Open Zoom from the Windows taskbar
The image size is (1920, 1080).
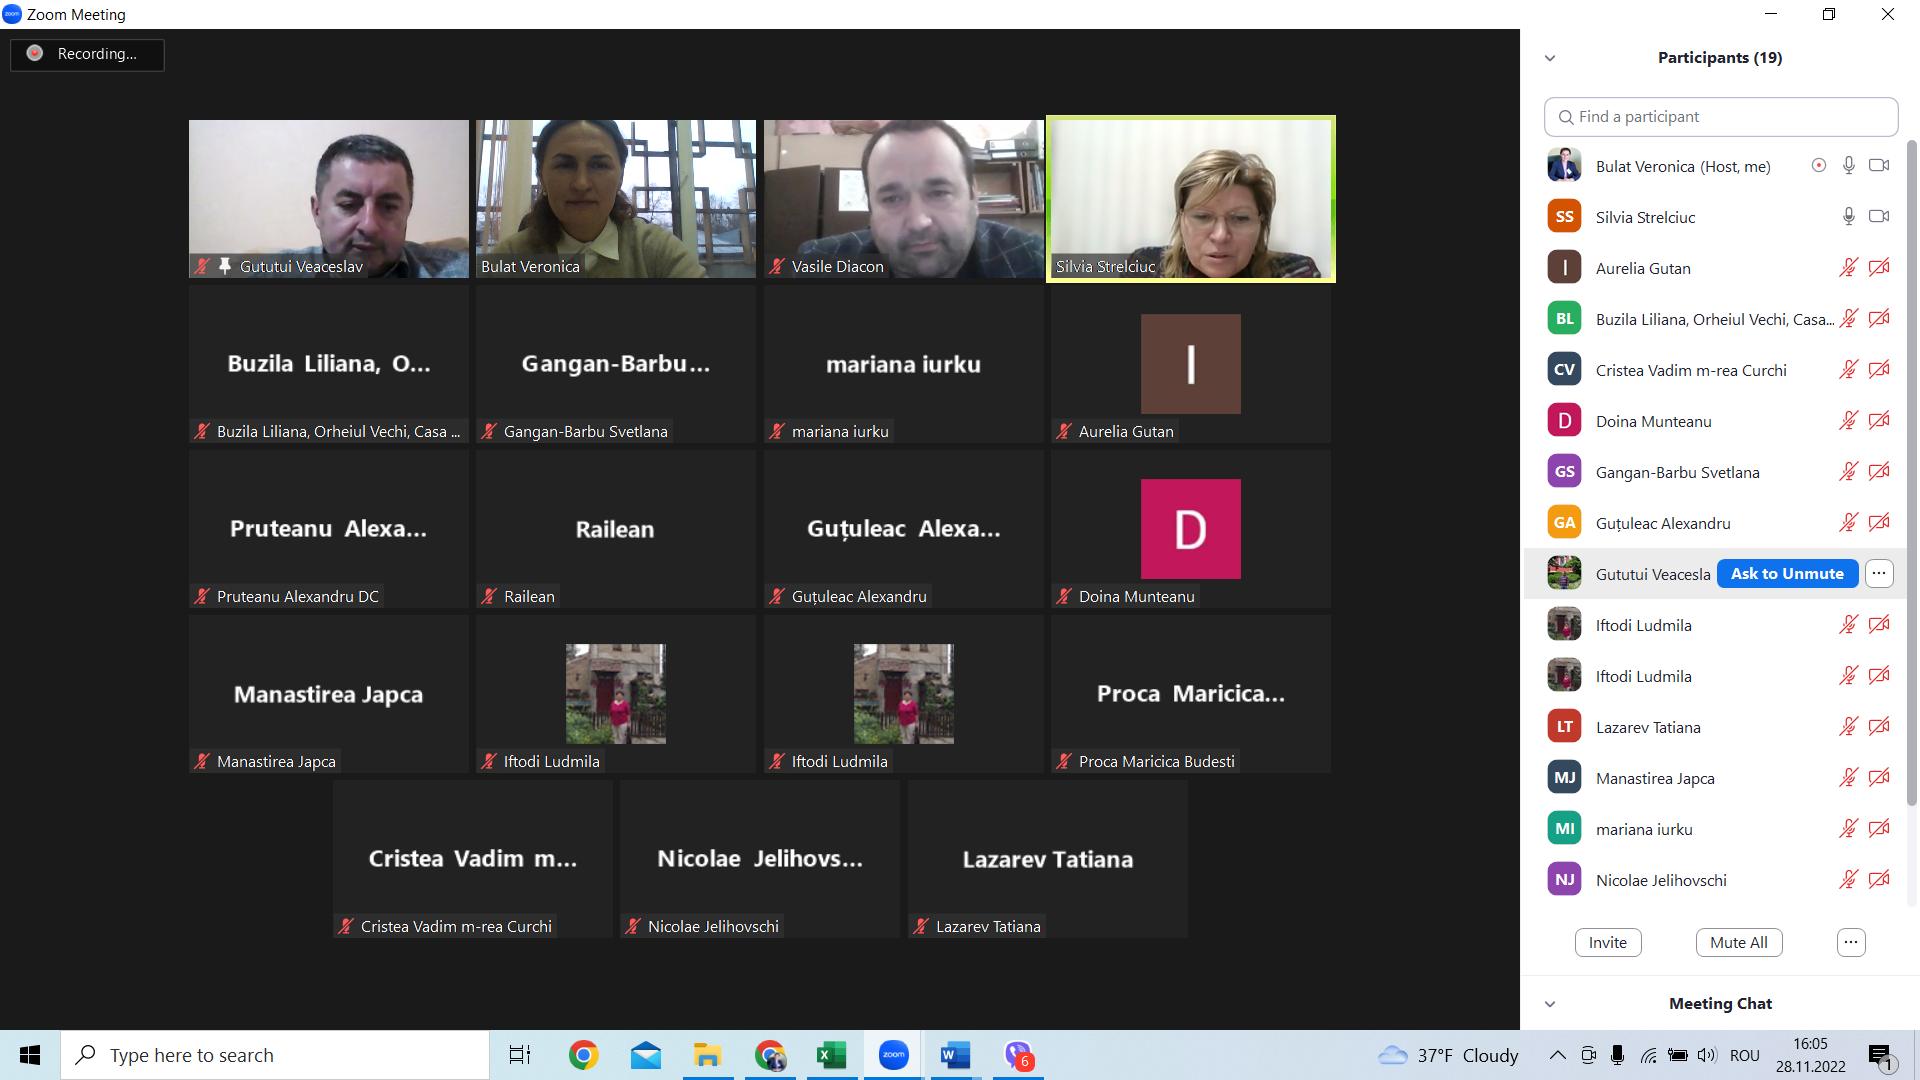[893, 1055]
